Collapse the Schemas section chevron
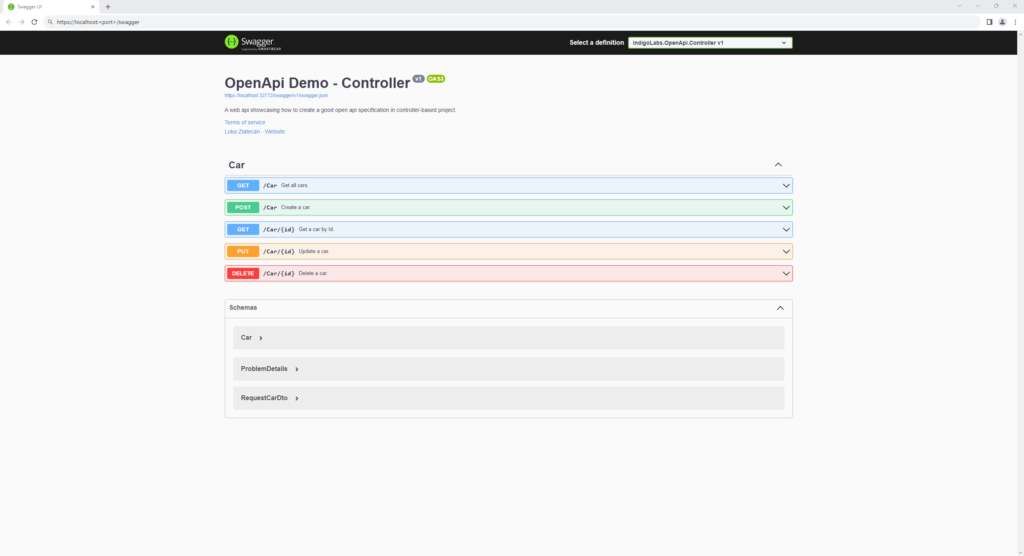The image size is (1024, 556). pyautogui.click(x=780, y=308)
